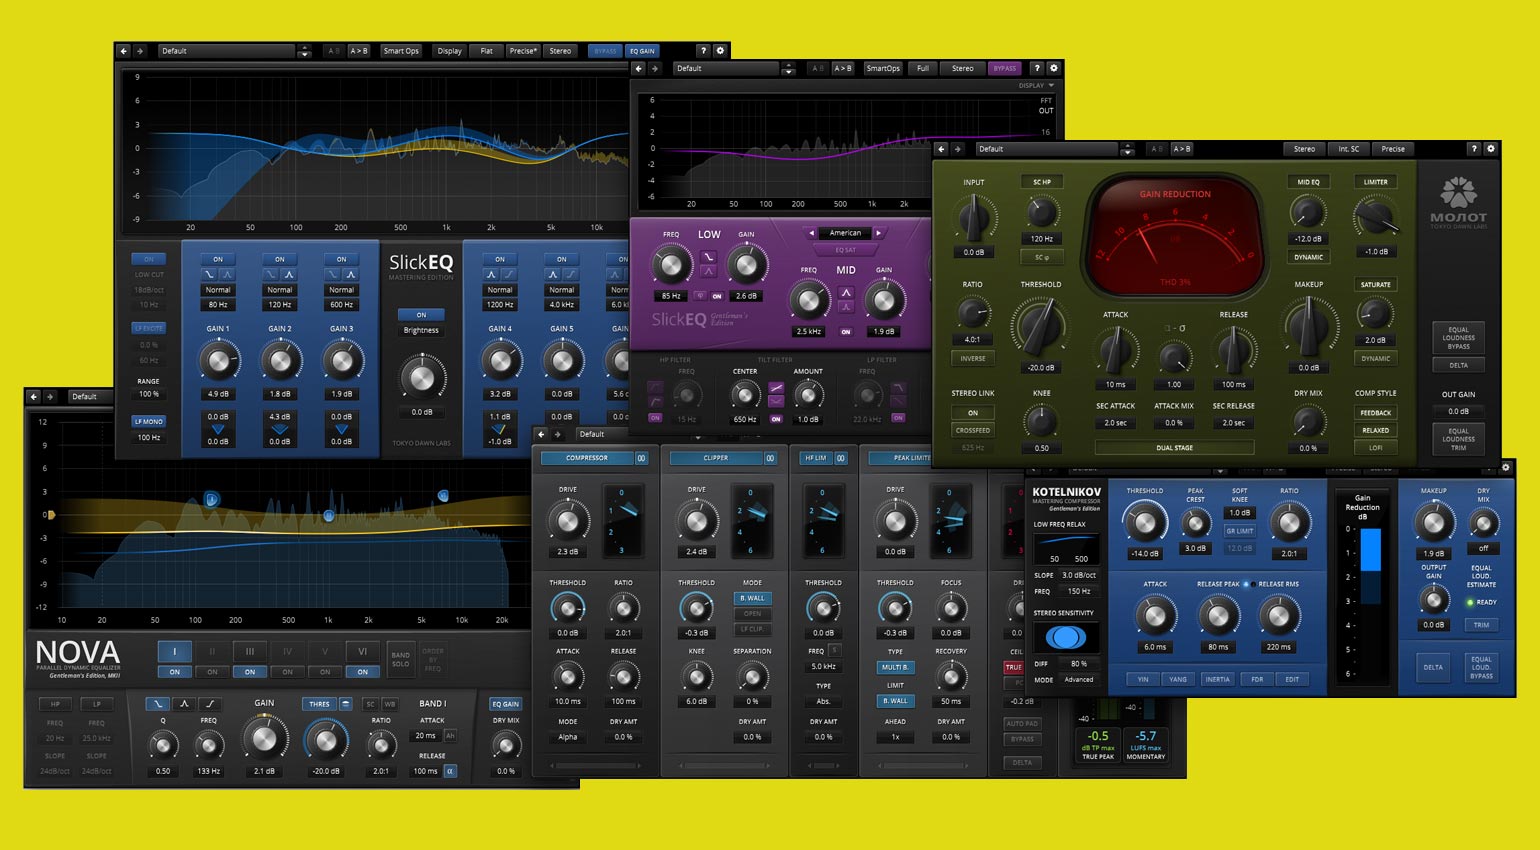Open Default preset dropdown in SlickEQ Mastering

point(227,50)
